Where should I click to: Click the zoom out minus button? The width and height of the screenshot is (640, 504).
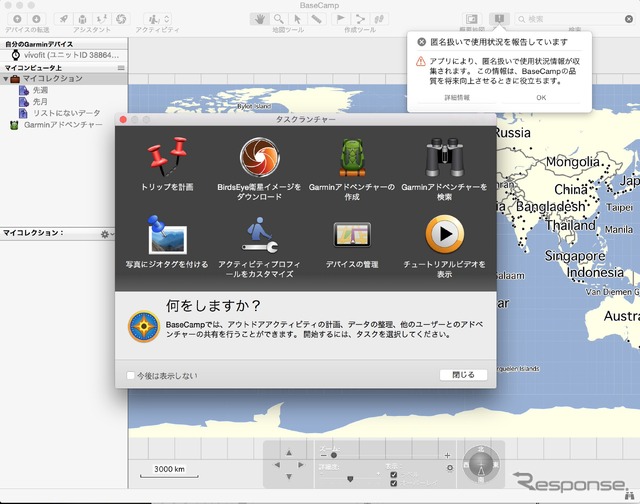point(323,455)
